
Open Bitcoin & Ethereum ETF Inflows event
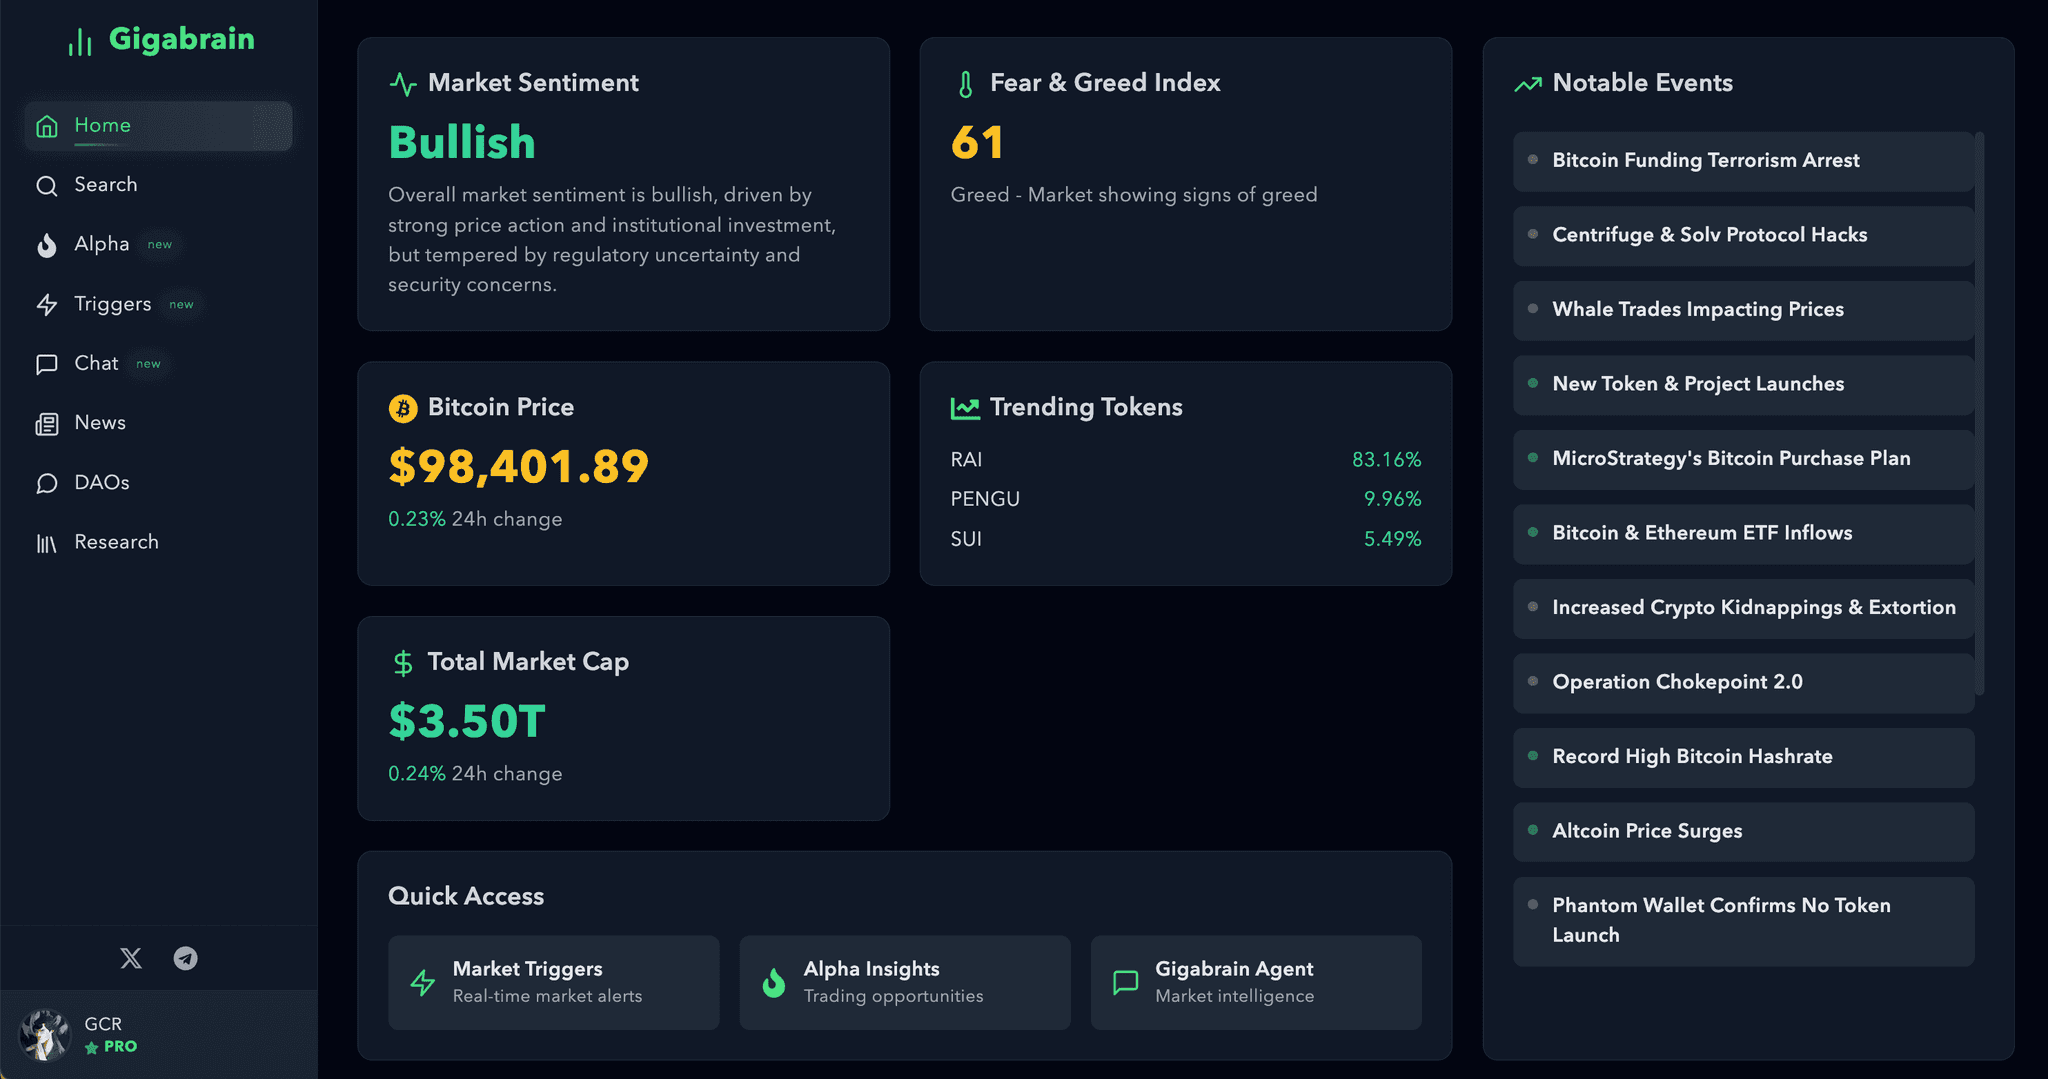(1744, 534)
